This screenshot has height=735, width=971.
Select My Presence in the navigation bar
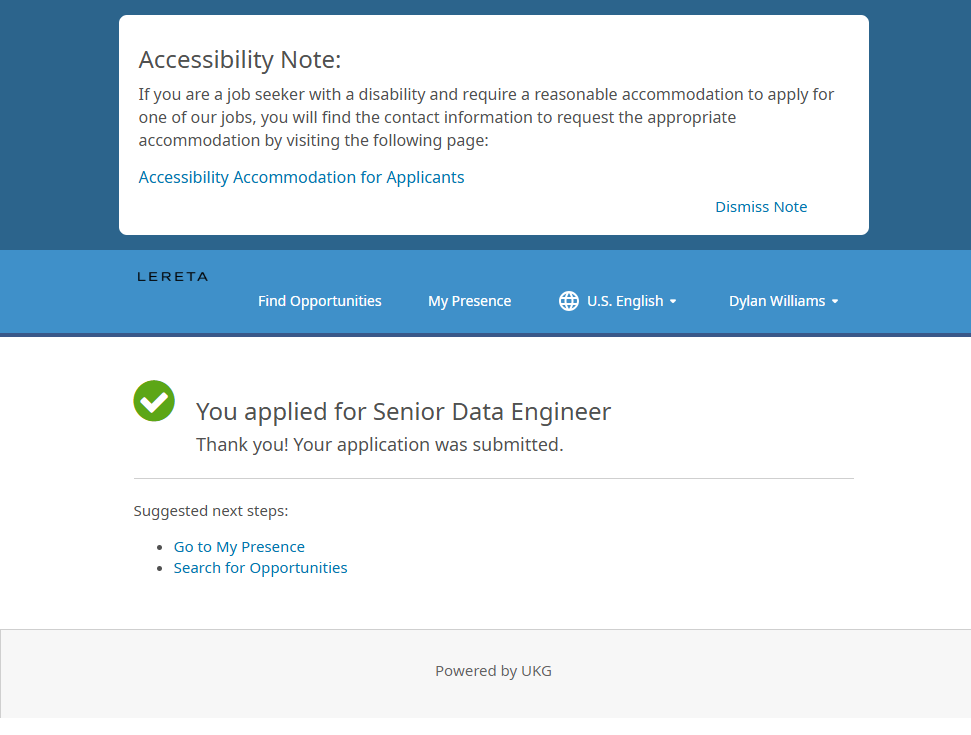click(x=469, y=301)
